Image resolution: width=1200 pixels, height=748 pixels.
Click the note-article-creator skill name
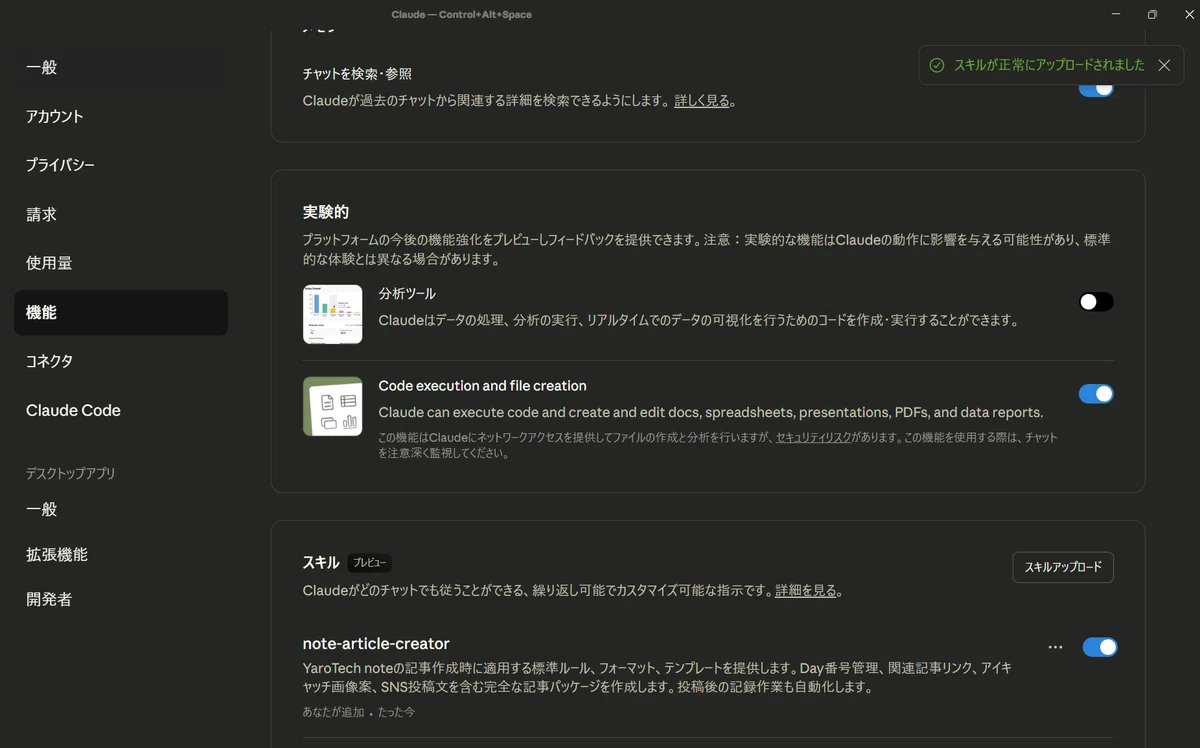tap(376, 644)
